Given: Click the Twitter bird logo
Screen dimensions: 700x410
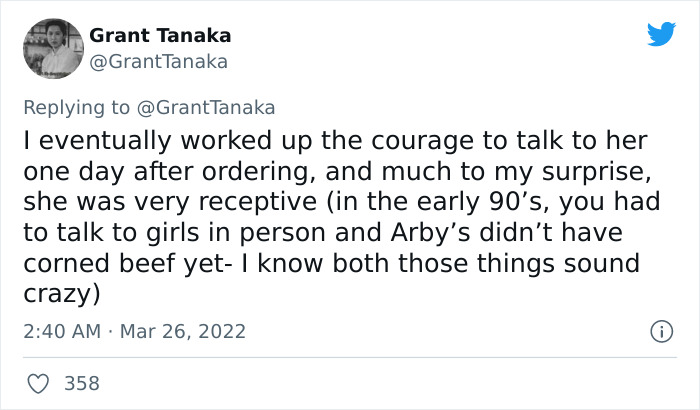Looking at the screenshot, I should click(661, 35).
